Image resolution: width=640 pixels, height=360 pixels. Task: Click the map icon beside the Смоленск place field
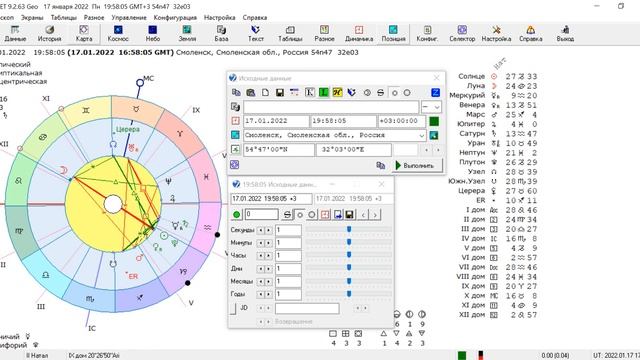(433, 135)
